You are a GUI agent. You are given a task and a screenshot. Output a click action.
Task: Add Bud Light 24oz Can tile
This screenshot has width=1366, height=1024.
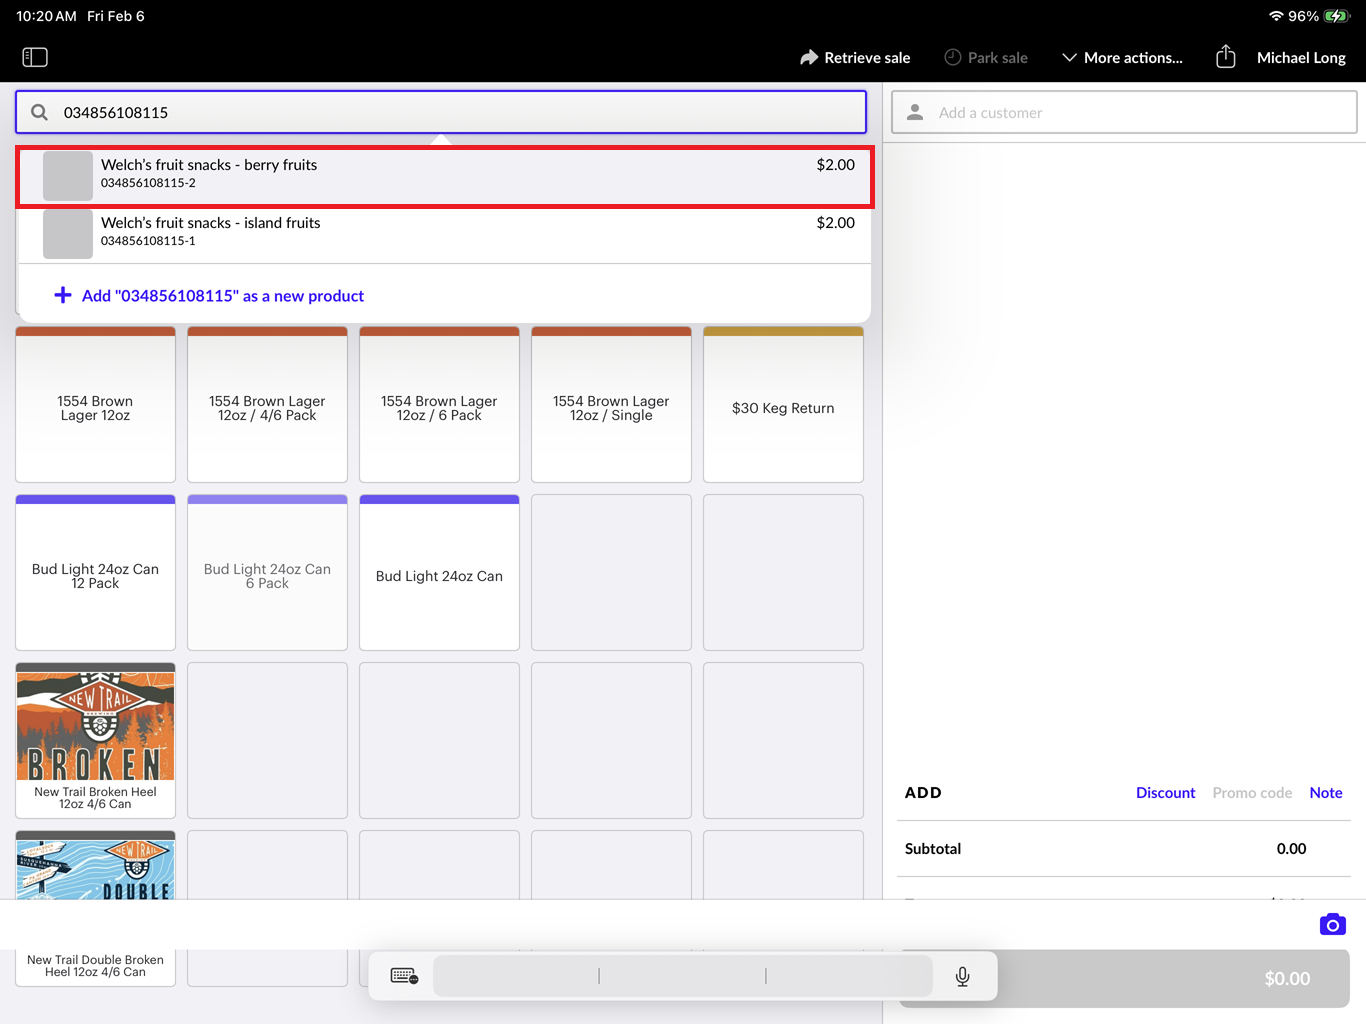pos(439,573)
